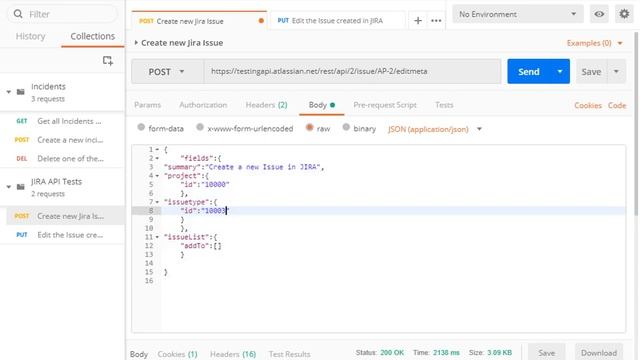Screen dimensions: 640x360
Task: Open the tab options ellipsis menu
Action: [x=436, y=20]
